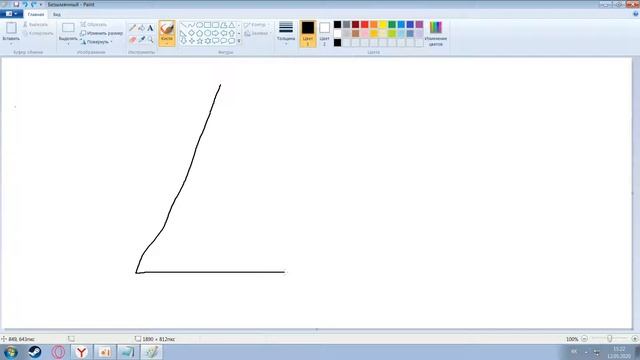Choose the purple color swatch

tap(419, 24)
